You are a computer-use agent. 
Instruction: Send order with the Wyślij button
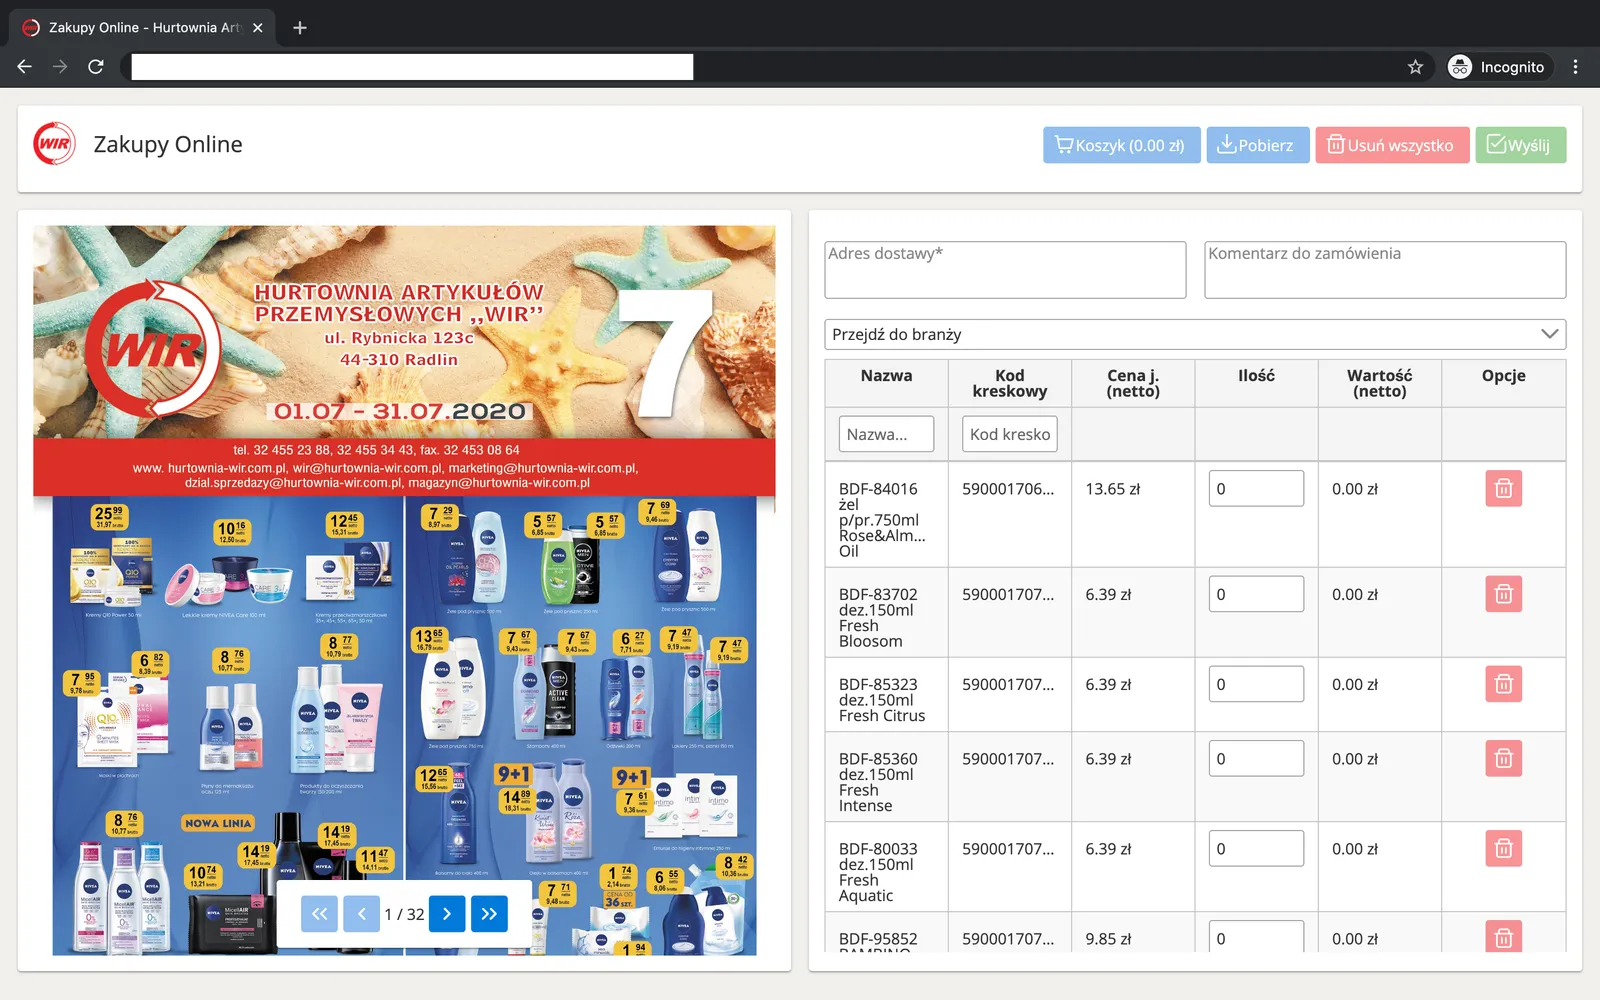tap(1520, 145)
